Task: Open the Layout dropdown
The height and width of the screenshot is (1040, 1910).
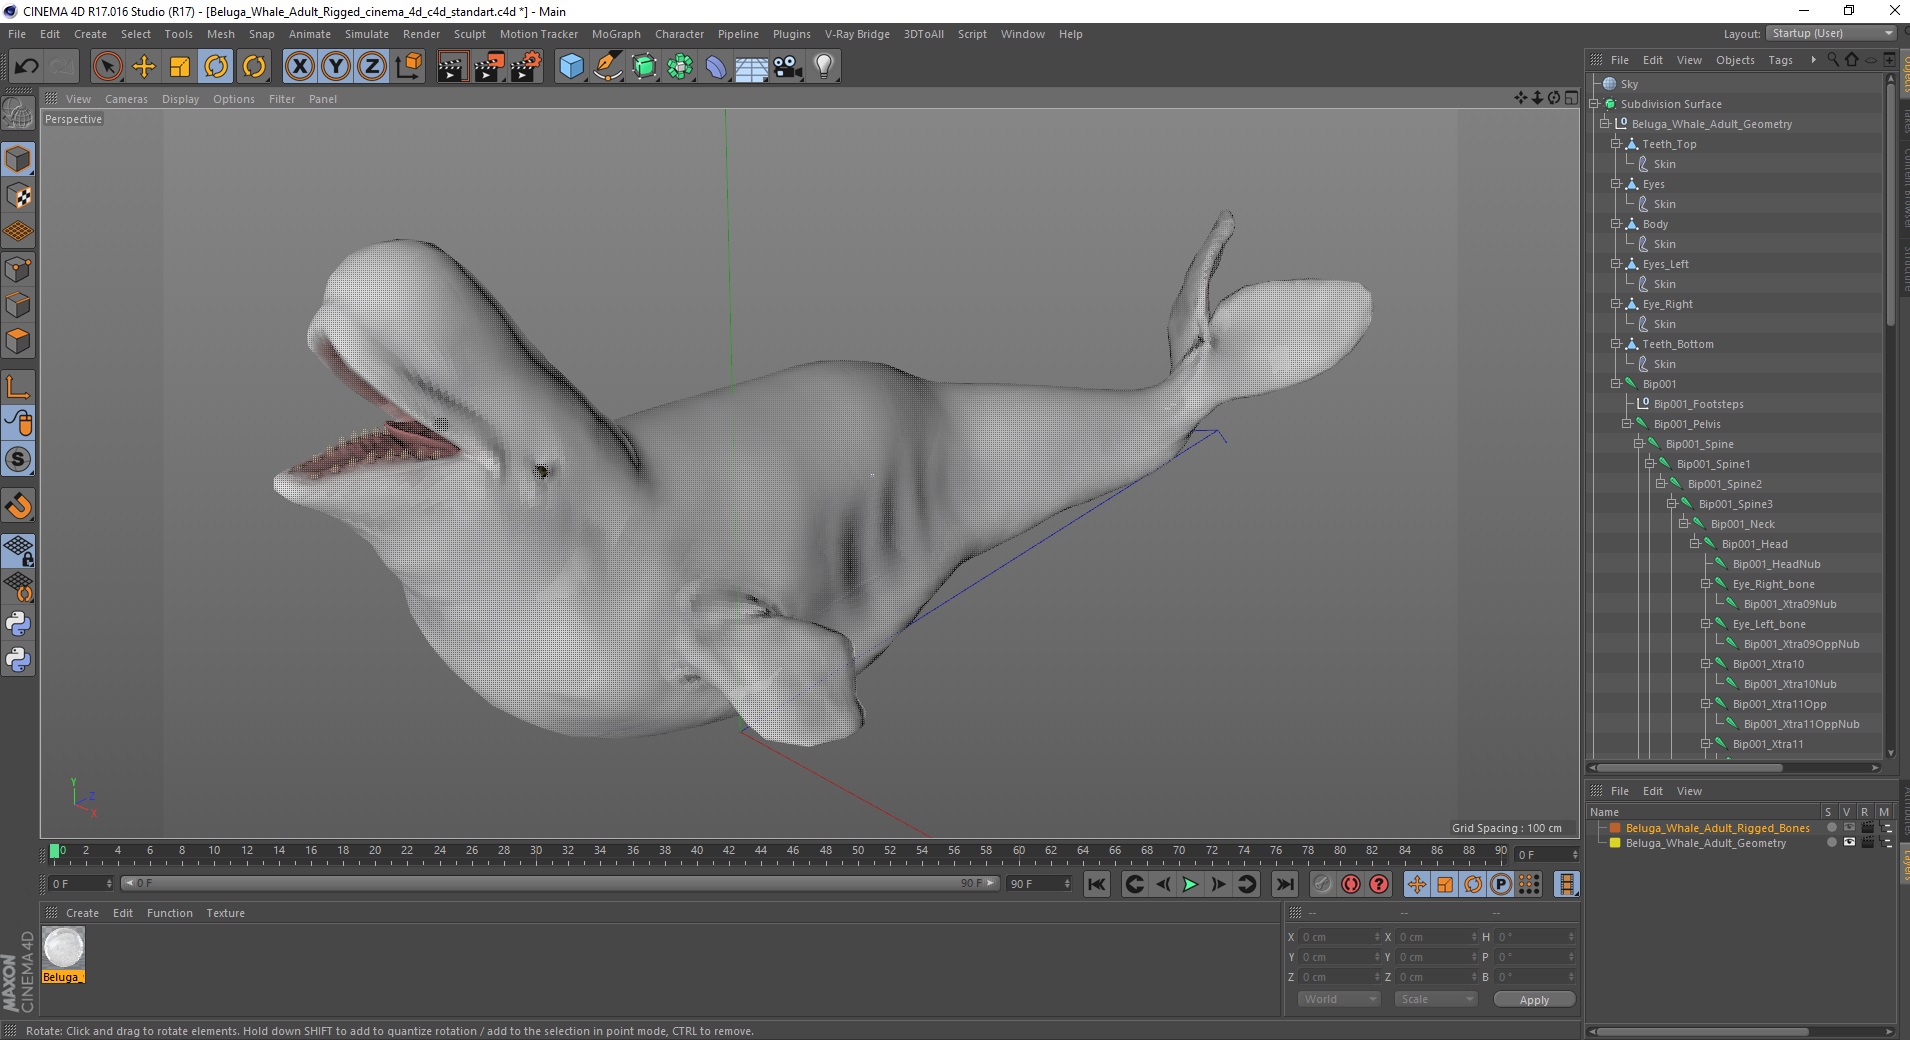Action: 1831,33
